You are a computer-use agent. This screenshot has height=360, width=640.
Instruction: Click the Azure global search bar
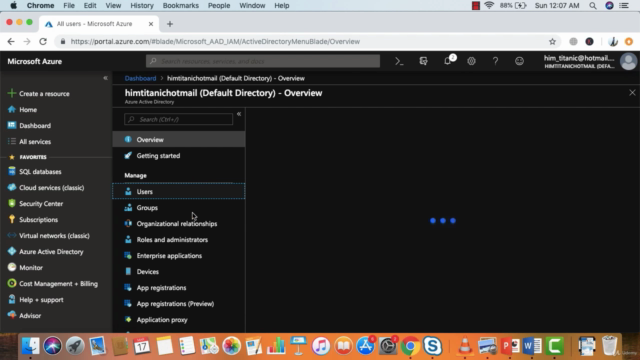[263, 61]
